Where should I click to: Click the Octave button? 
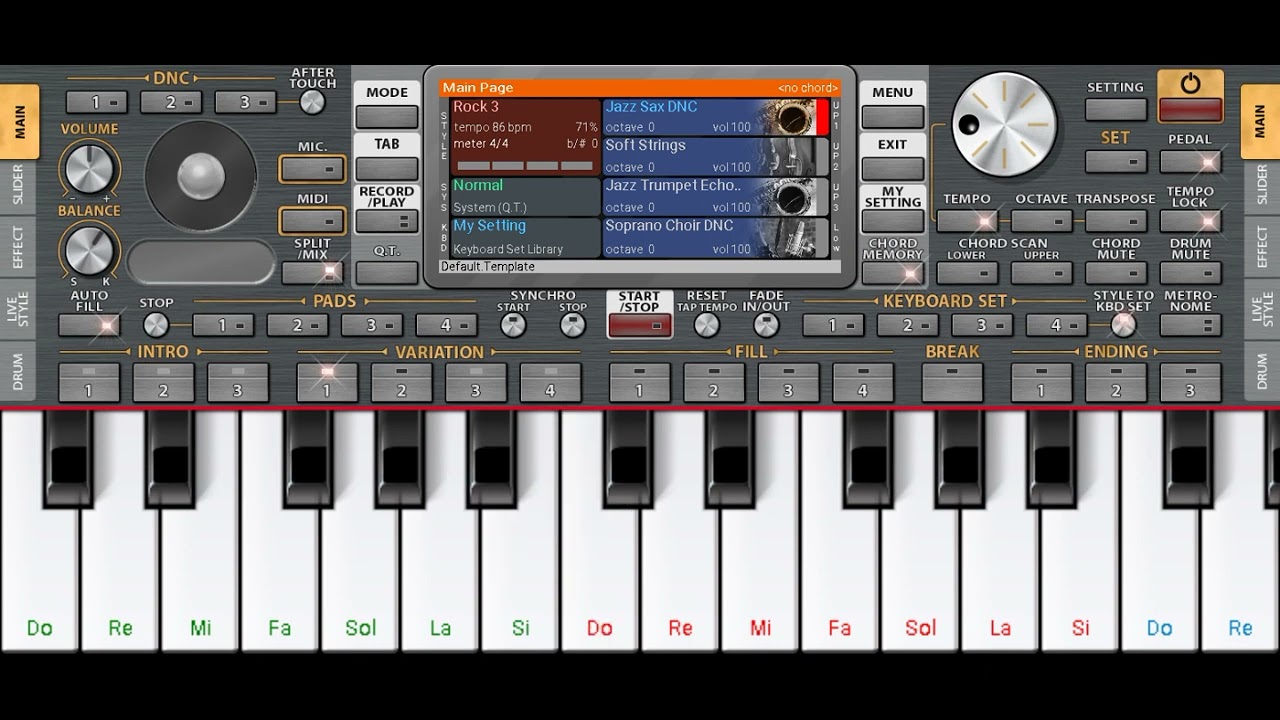coord(1042,221)
